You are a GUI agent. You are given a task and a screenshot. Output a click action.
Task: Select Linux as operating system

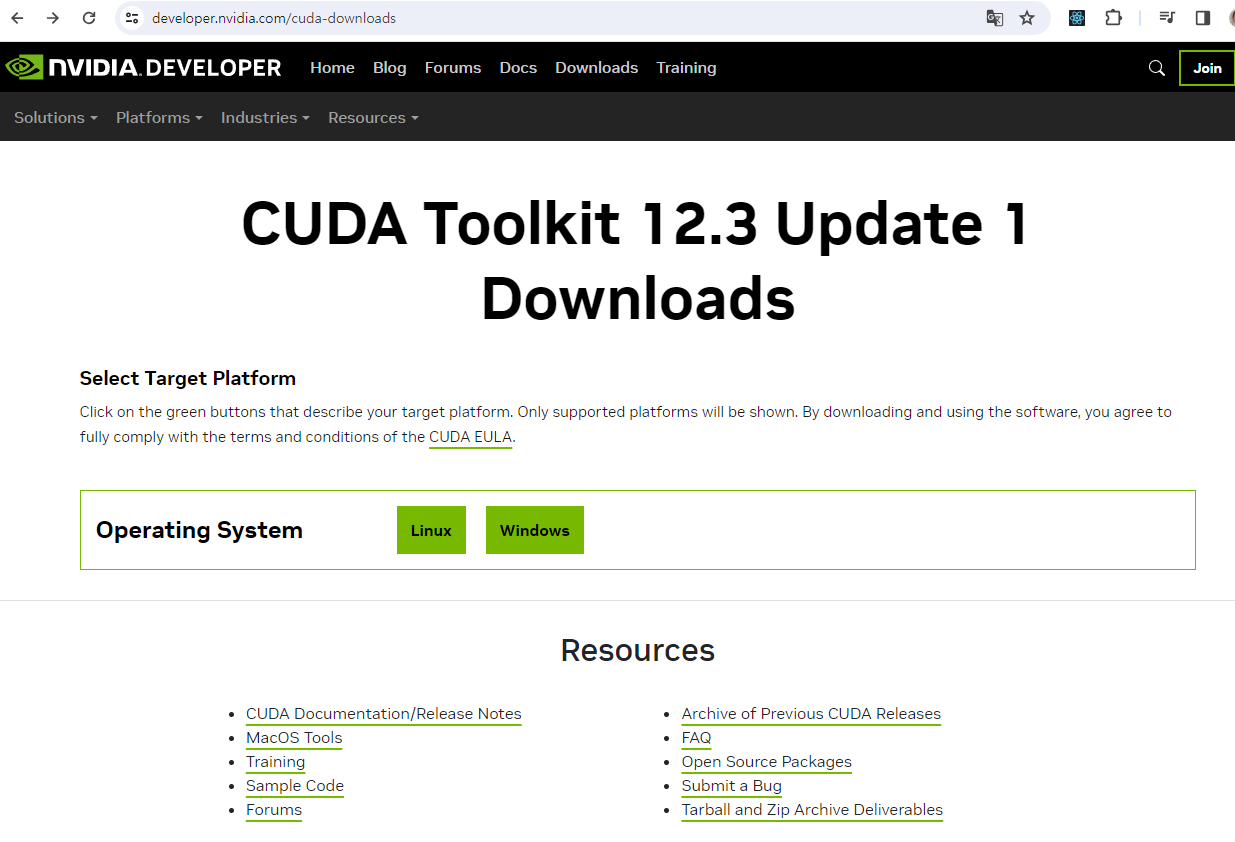coord(431,530)
